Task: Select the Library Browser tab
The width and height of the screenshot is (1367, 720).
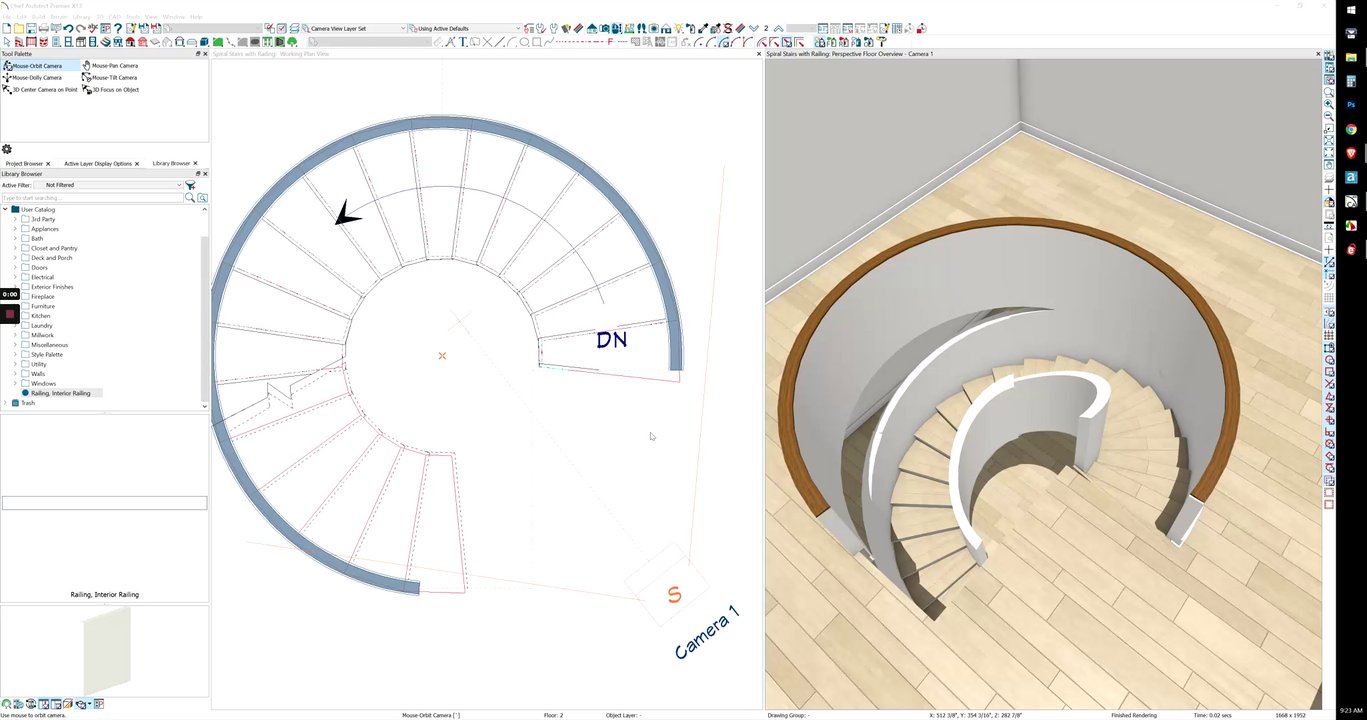Action: coord(171,164)
